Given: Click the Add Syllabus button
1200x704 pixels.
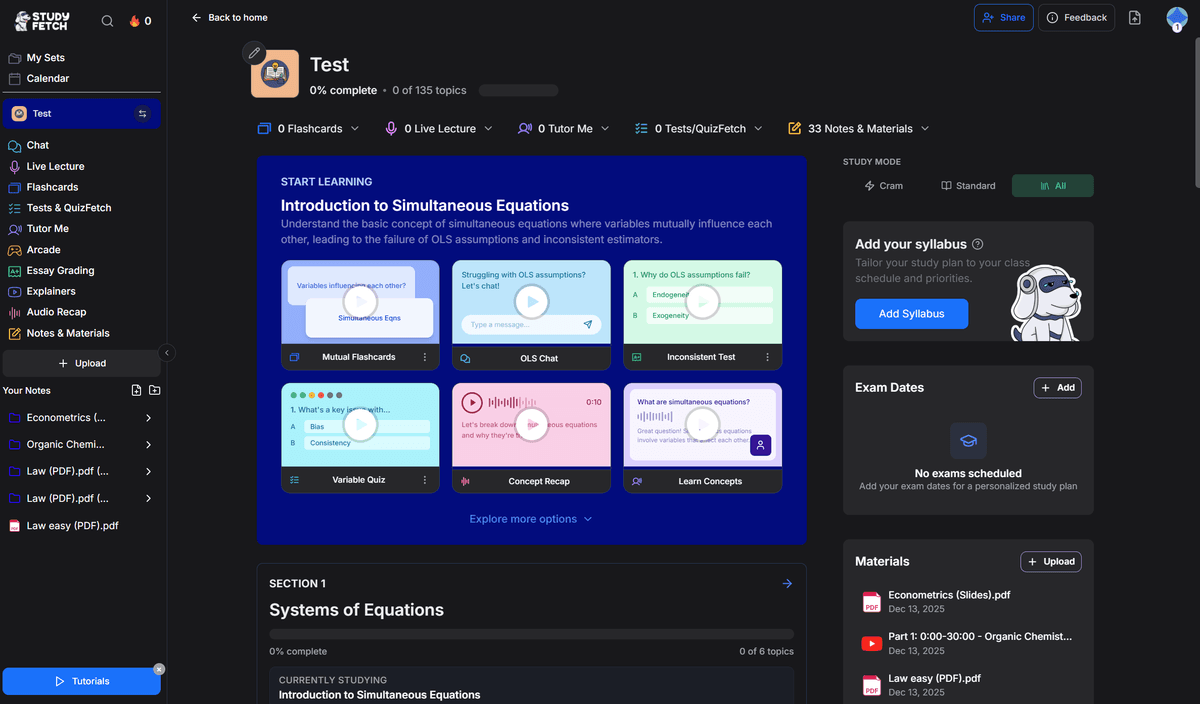Looking at the screenshot, I should (x=911, y=313).
